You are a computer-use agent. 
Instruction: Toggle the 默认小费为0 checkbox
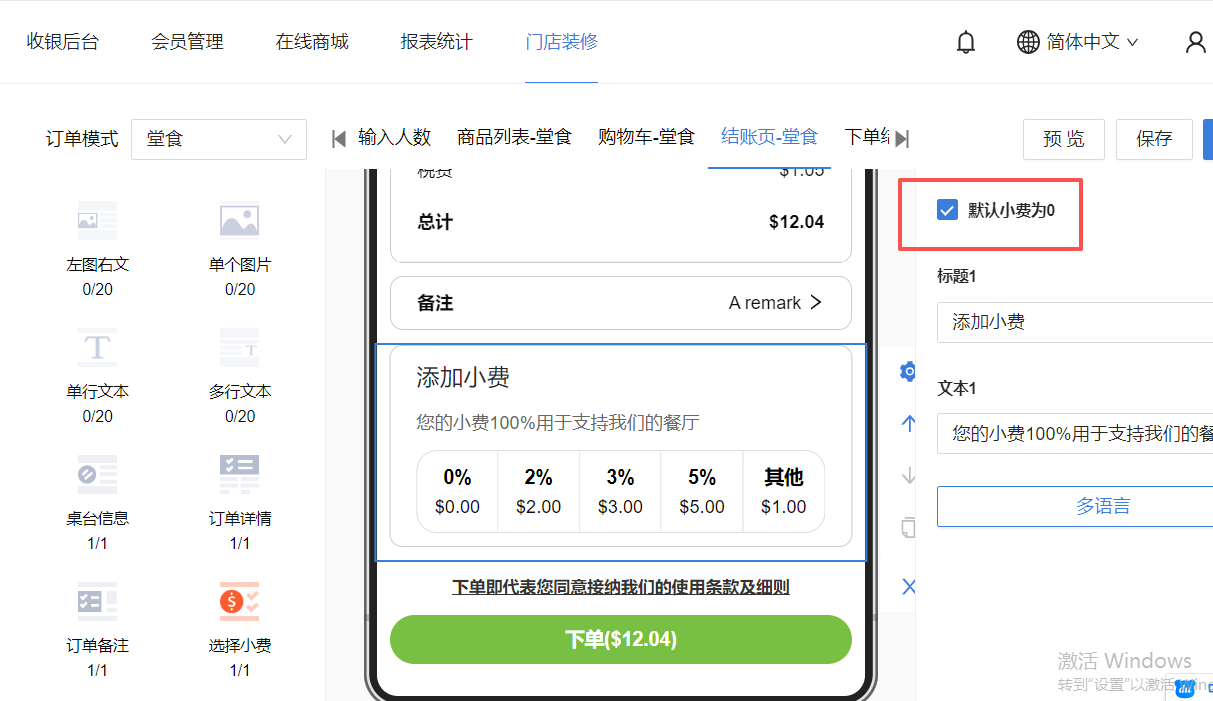click(x=947, y=210)
